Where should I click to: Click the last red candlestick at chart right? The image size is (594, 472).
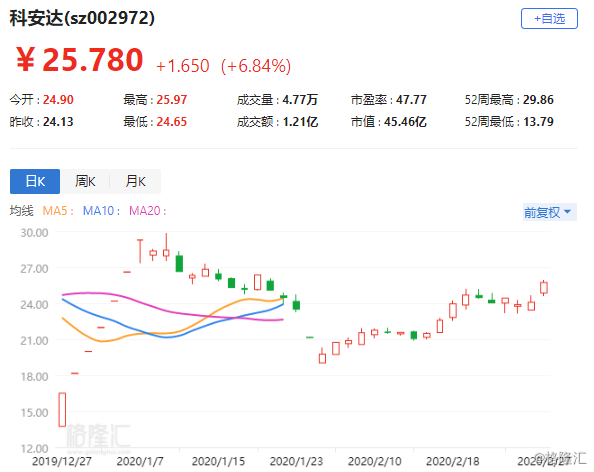pyautogui.click(x=544, y=288)
